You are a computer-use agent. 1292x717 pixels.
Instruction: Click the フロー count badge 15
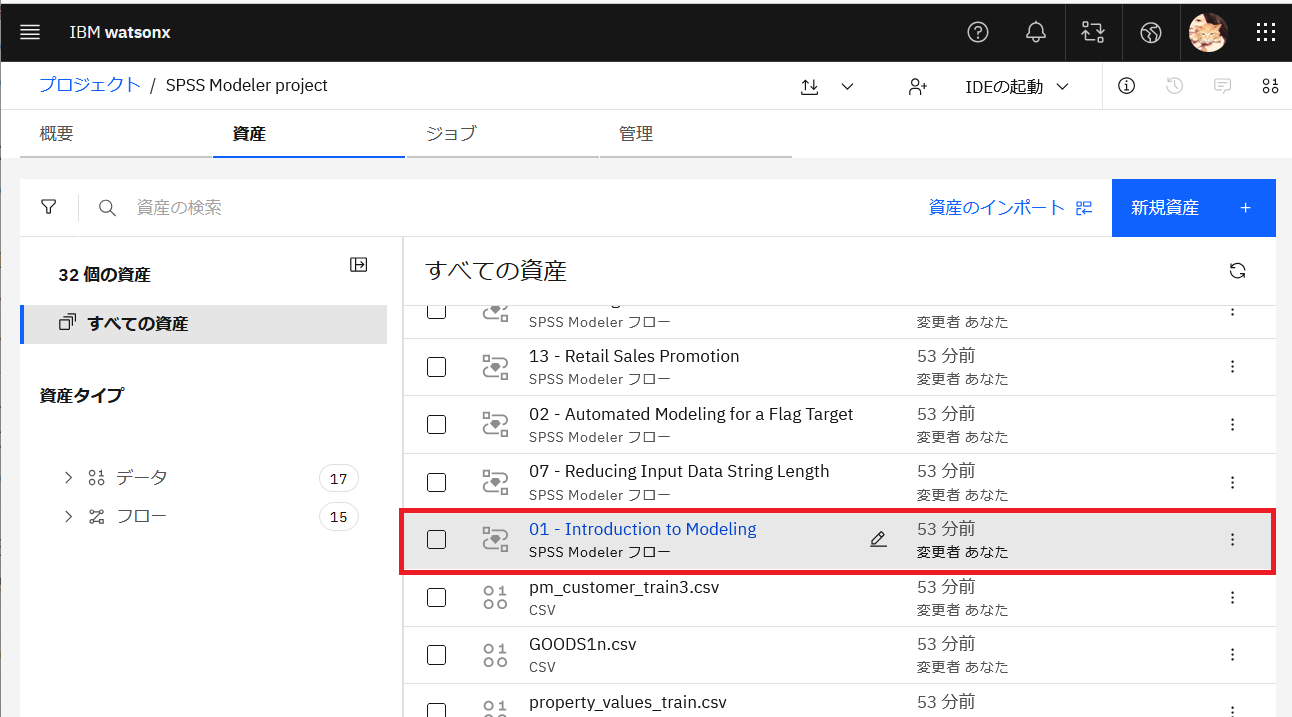click(x=338, y=517)
